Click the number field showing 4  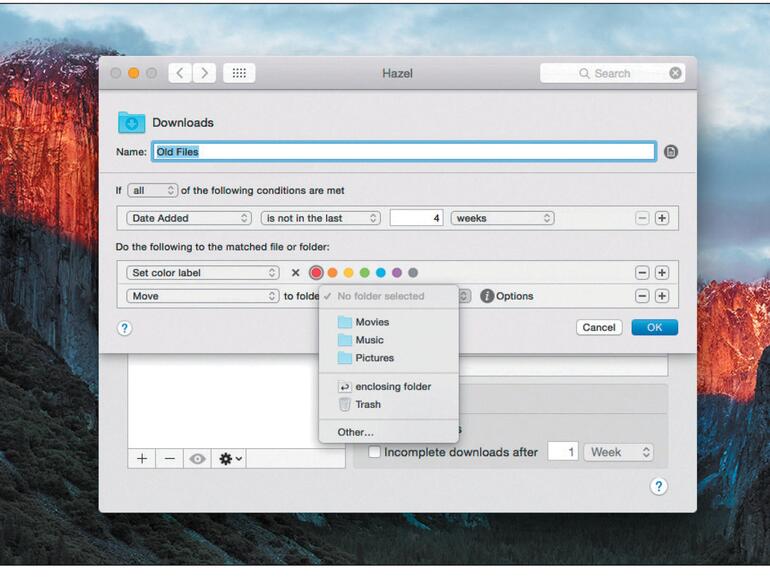(416, 218)
